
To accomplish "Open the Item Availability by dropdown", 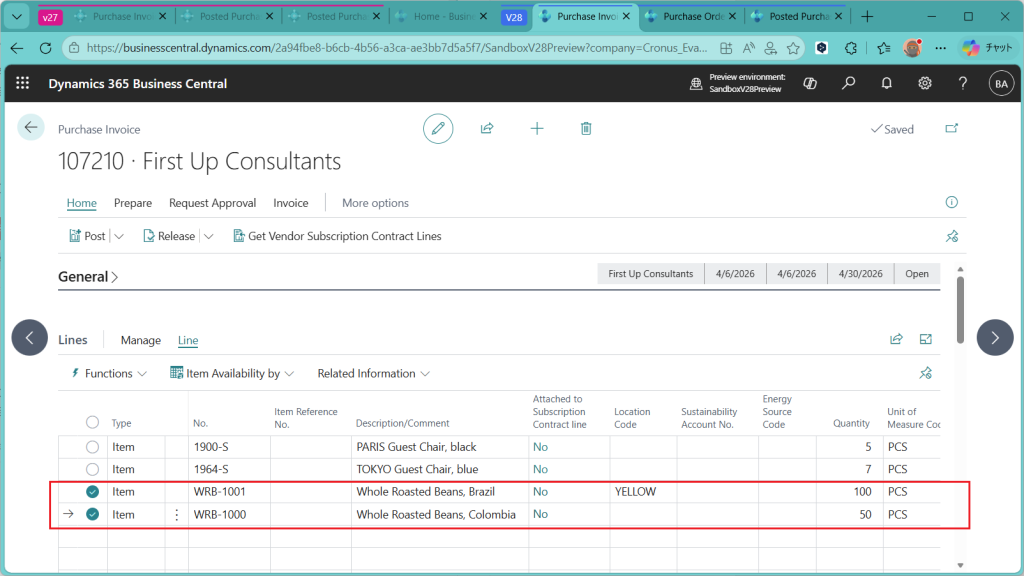I will click(232, 373).
